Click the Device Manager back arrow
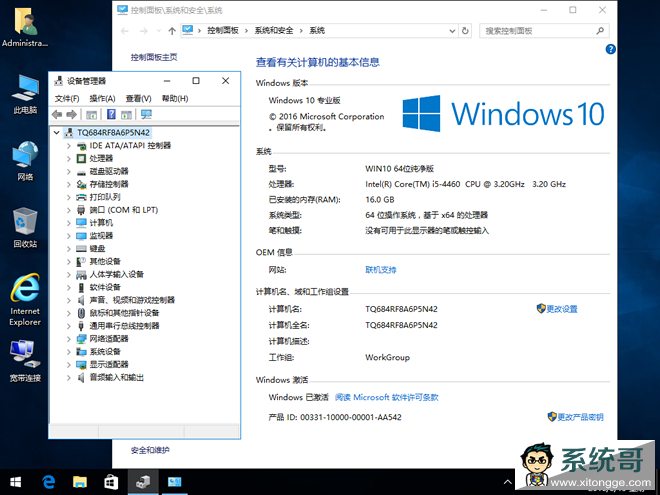 [57, 114]
